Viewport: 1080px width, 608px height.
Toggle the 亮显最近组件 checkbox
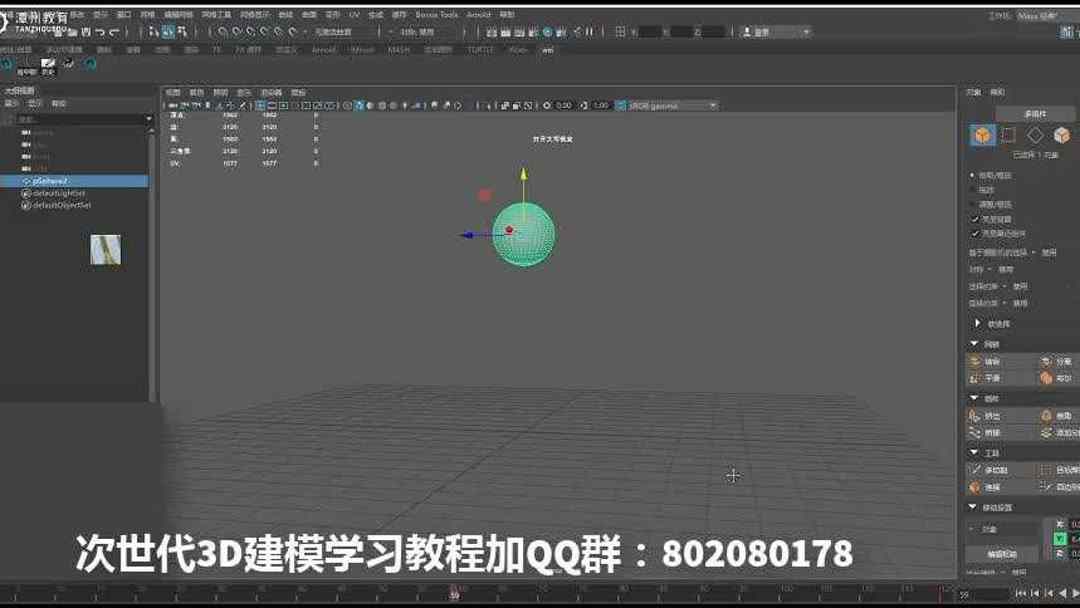(x=975, y=232)
